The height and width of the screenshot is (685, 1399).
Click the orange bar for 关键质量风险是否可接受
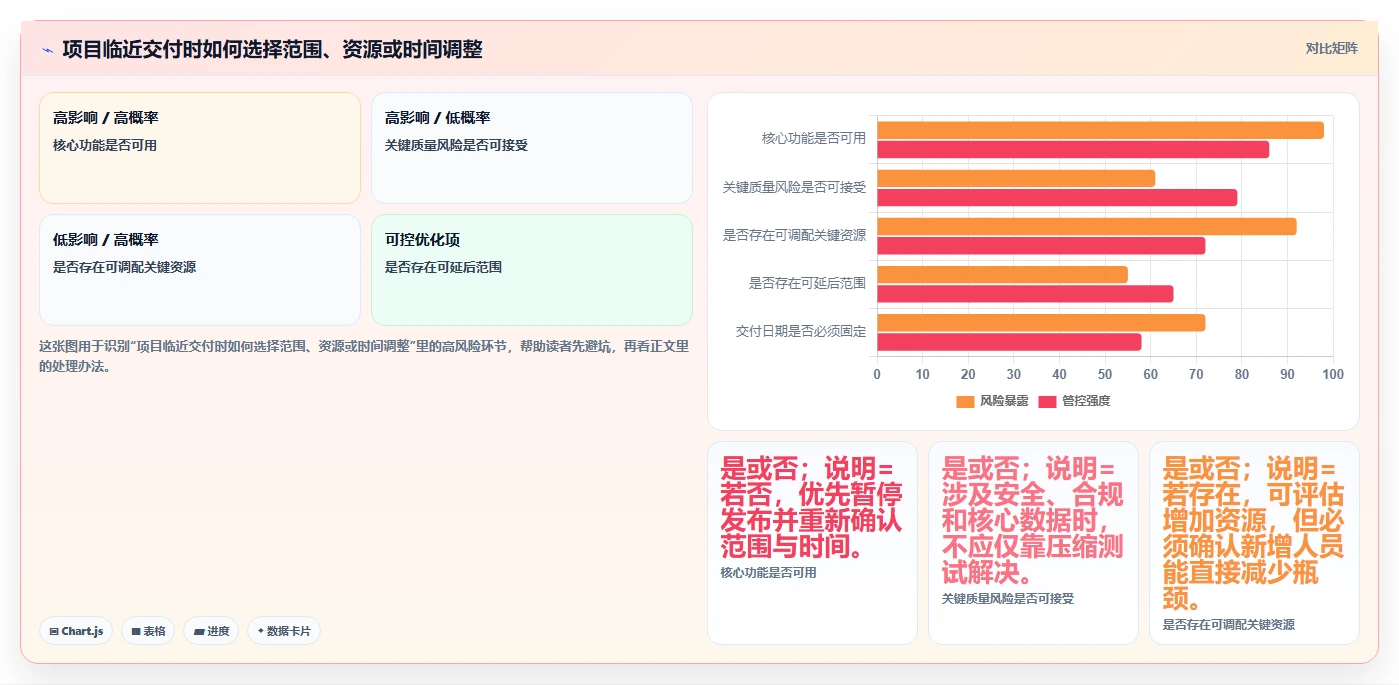(1016, 178)
